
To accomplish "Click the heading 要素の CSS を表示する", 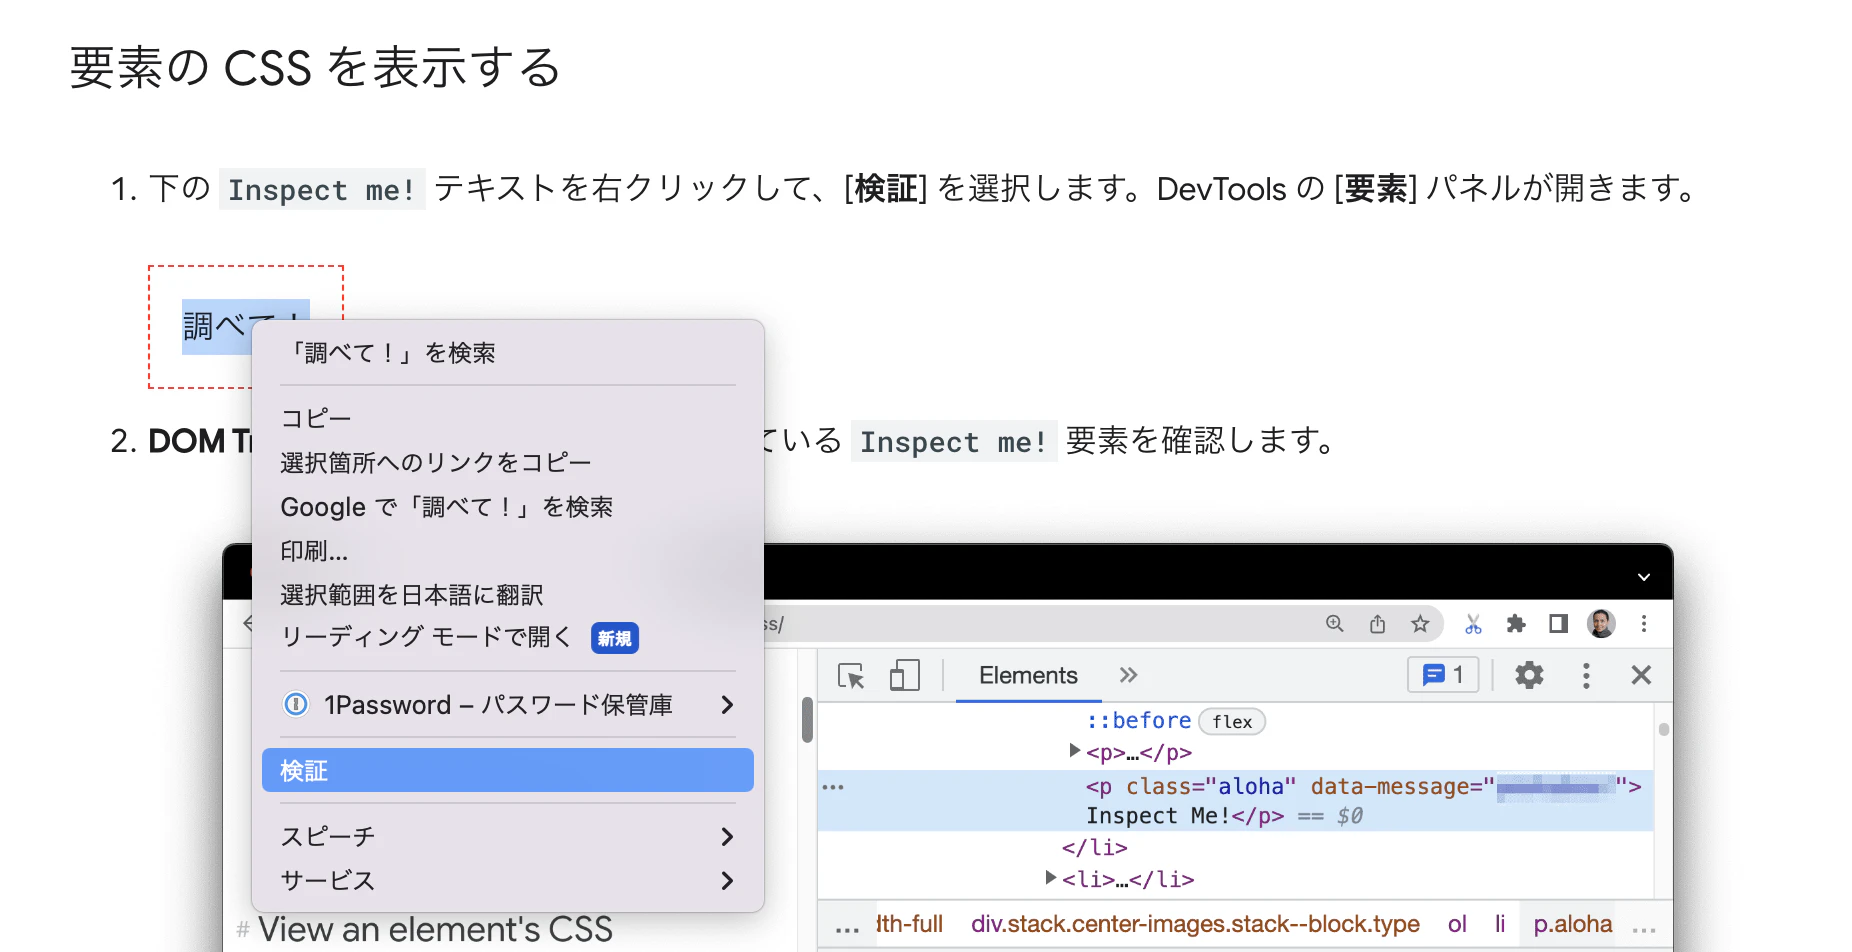I will (316, 68).
